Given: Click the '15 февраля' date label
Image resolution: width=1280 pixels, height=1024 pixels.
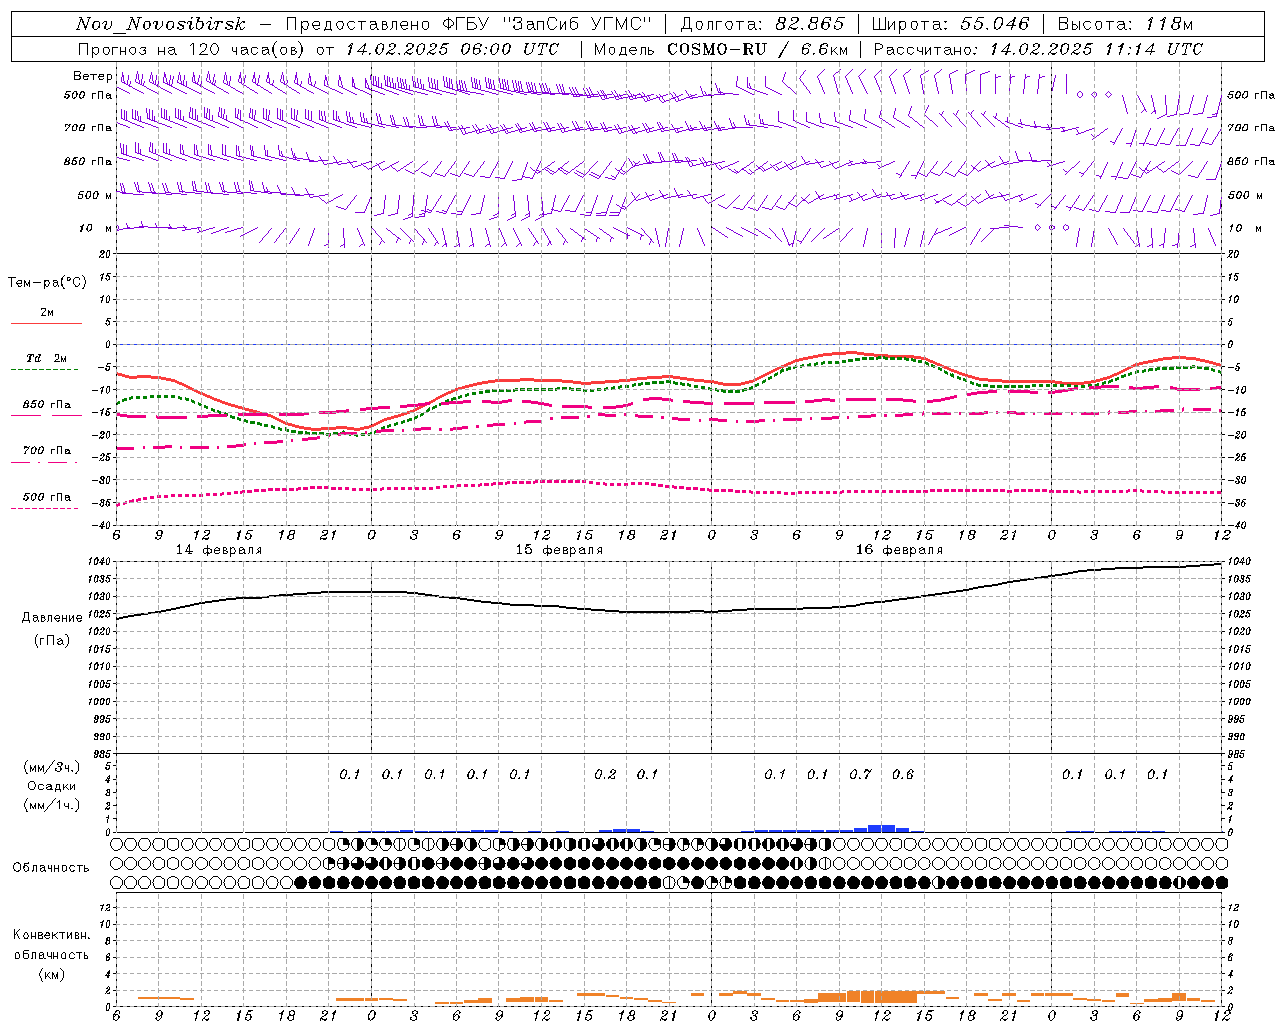Looking at the screenshot, I should tap(559, 550).
